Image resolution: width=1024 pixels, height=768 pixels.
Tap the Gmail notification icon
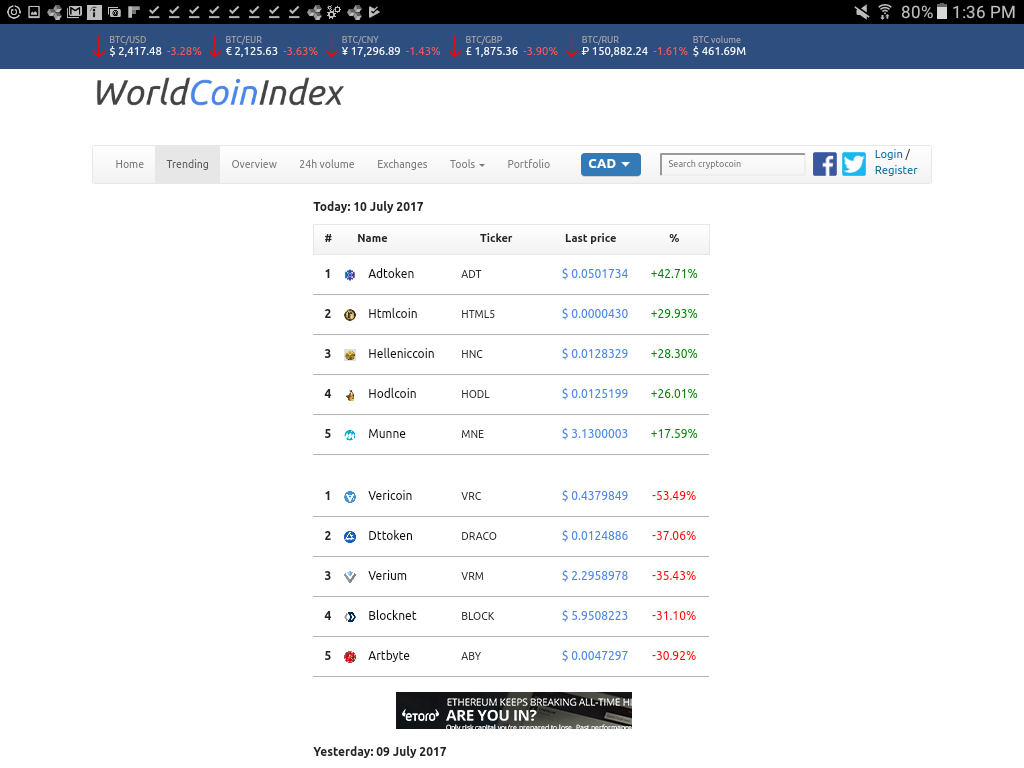coord(74,12)
